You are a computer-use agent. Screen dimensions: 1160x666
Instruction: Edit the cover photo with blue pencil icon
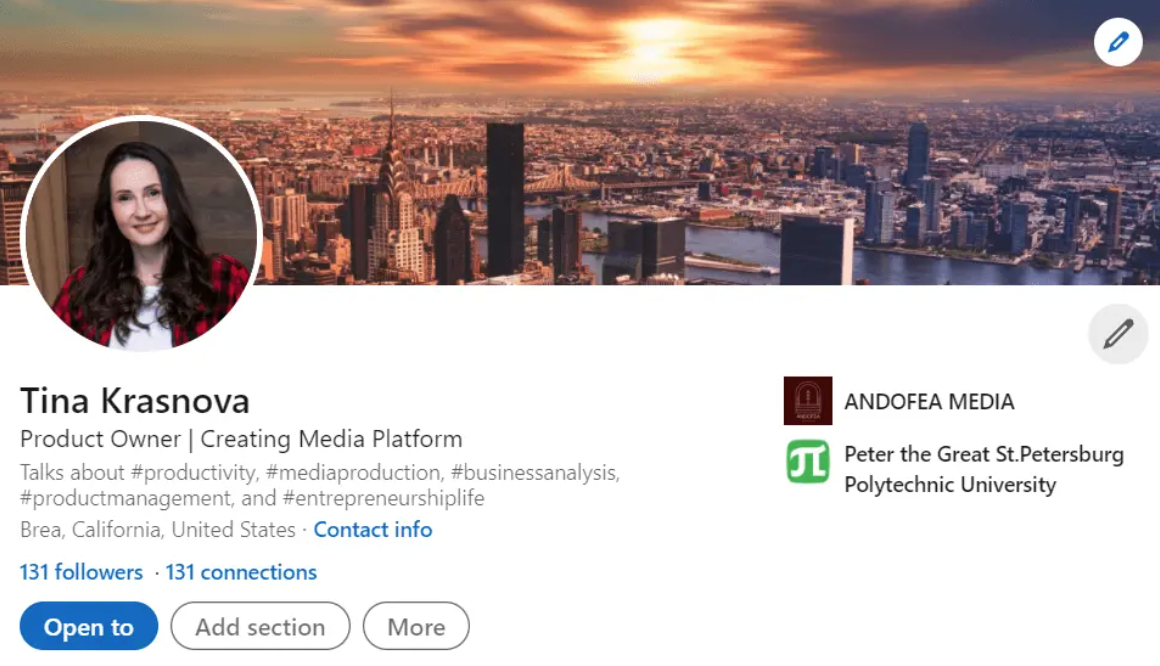pos(1118,42)
